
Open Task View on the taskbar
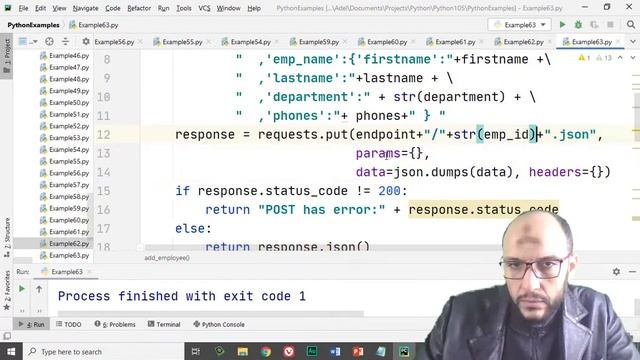(196, 351)
